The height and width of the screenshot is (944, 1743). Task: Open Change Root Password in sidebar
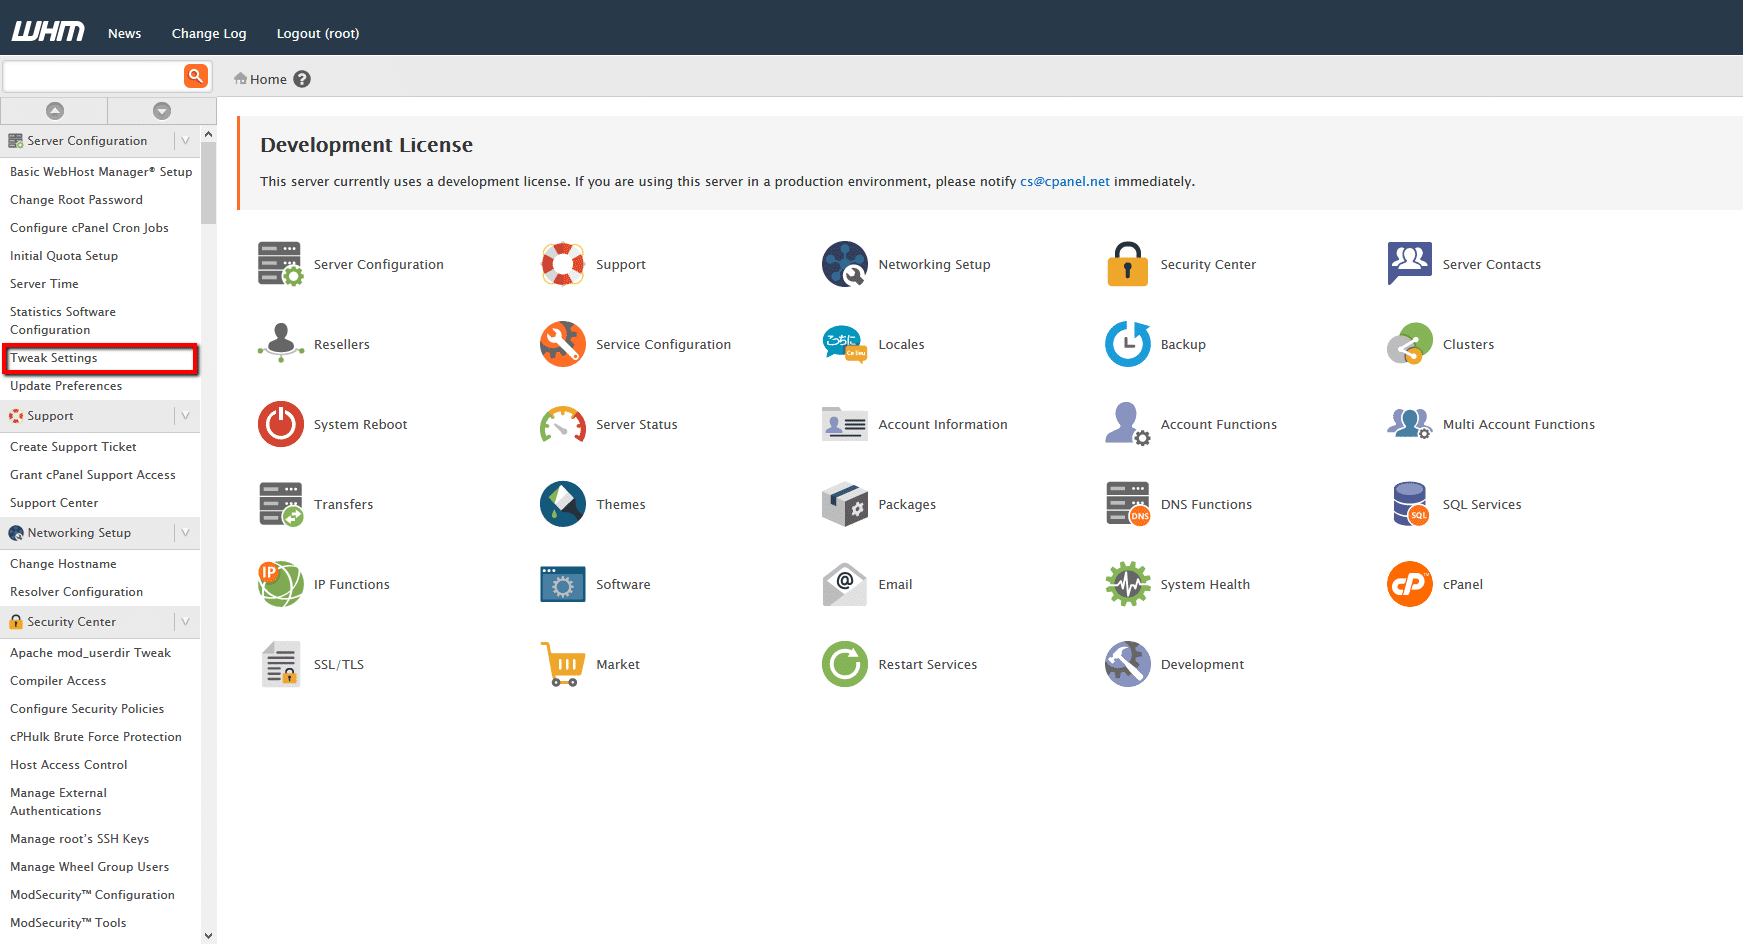(x=76, y=200)
